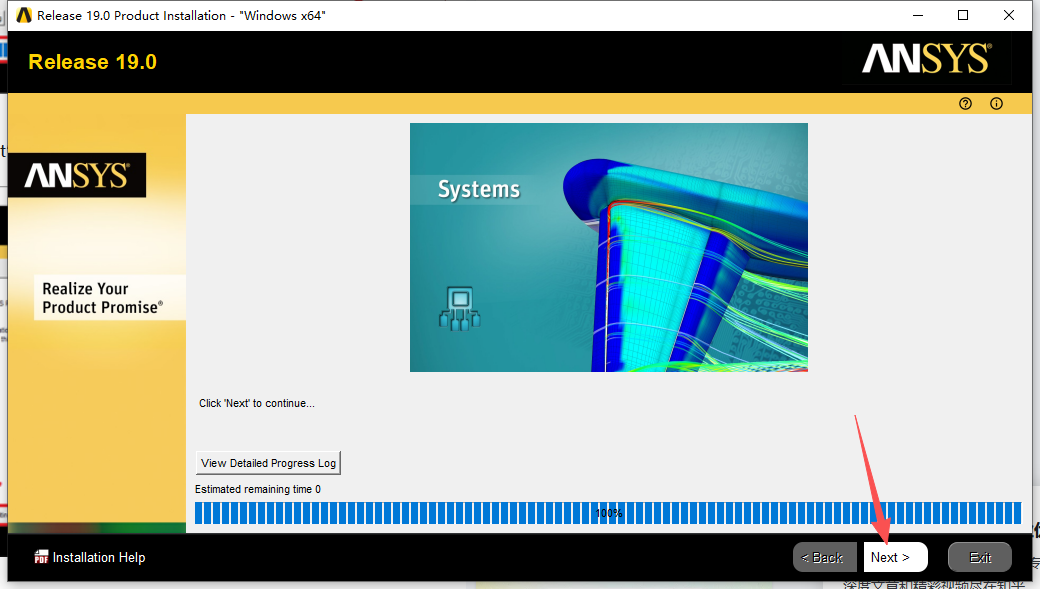This screenshot has width=1040, height=589.
Task: Open the Installation Help PDF icon
Action: 40,557
